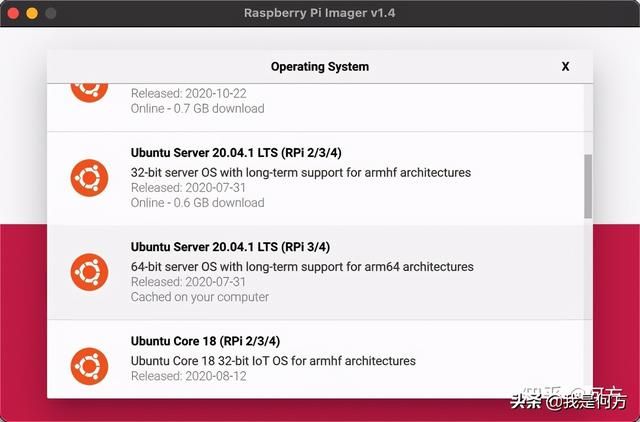Minimize the Raspberry Pi Imager window with the yellow button

pos(32,13)
